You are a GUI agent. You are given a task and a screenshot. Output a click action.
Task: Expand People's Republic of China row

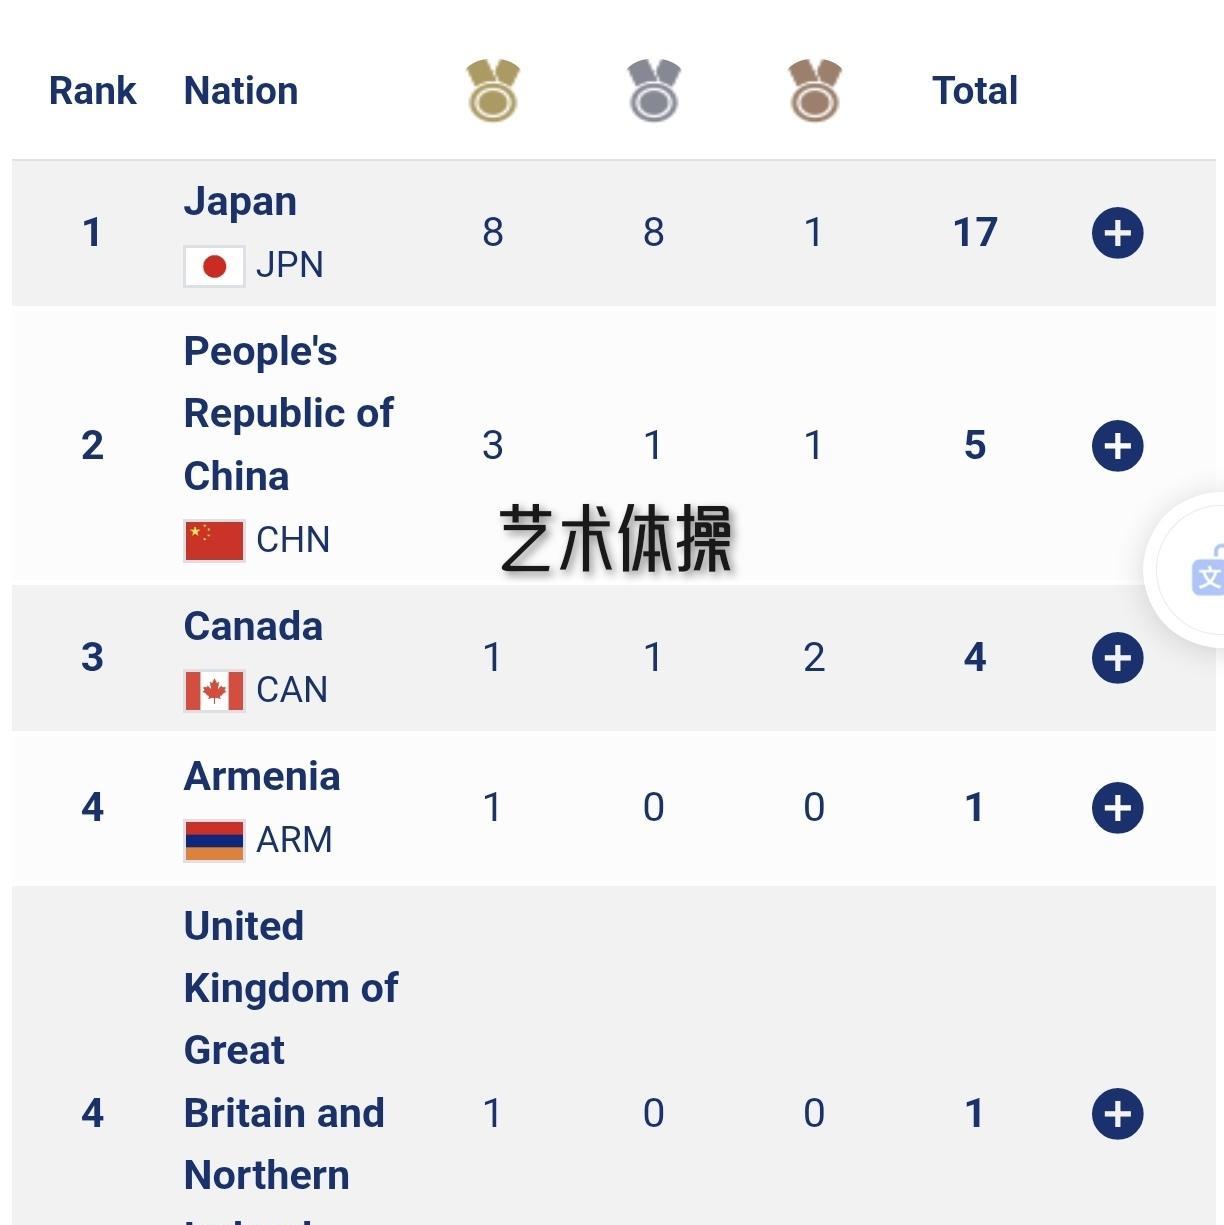(1117, 446)
